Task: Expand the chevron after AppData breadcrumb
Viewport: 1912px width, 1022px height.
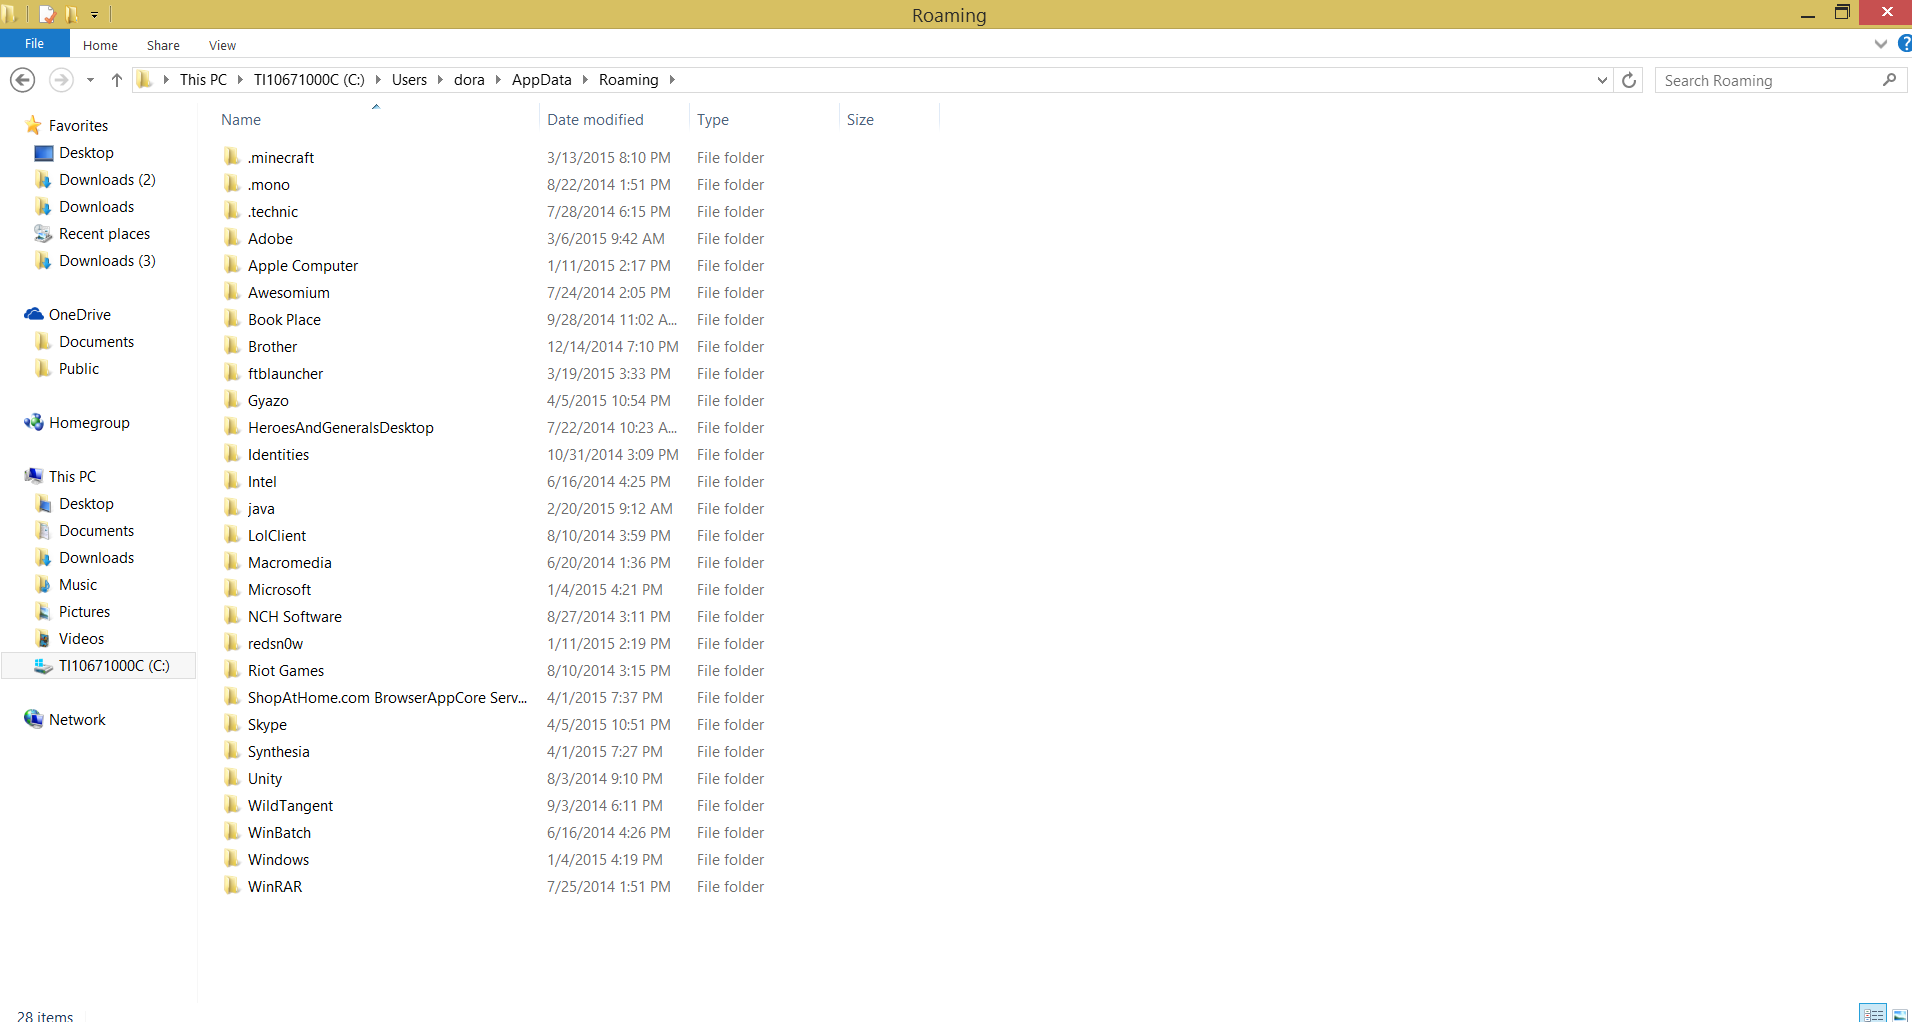Action: (585, 80)
